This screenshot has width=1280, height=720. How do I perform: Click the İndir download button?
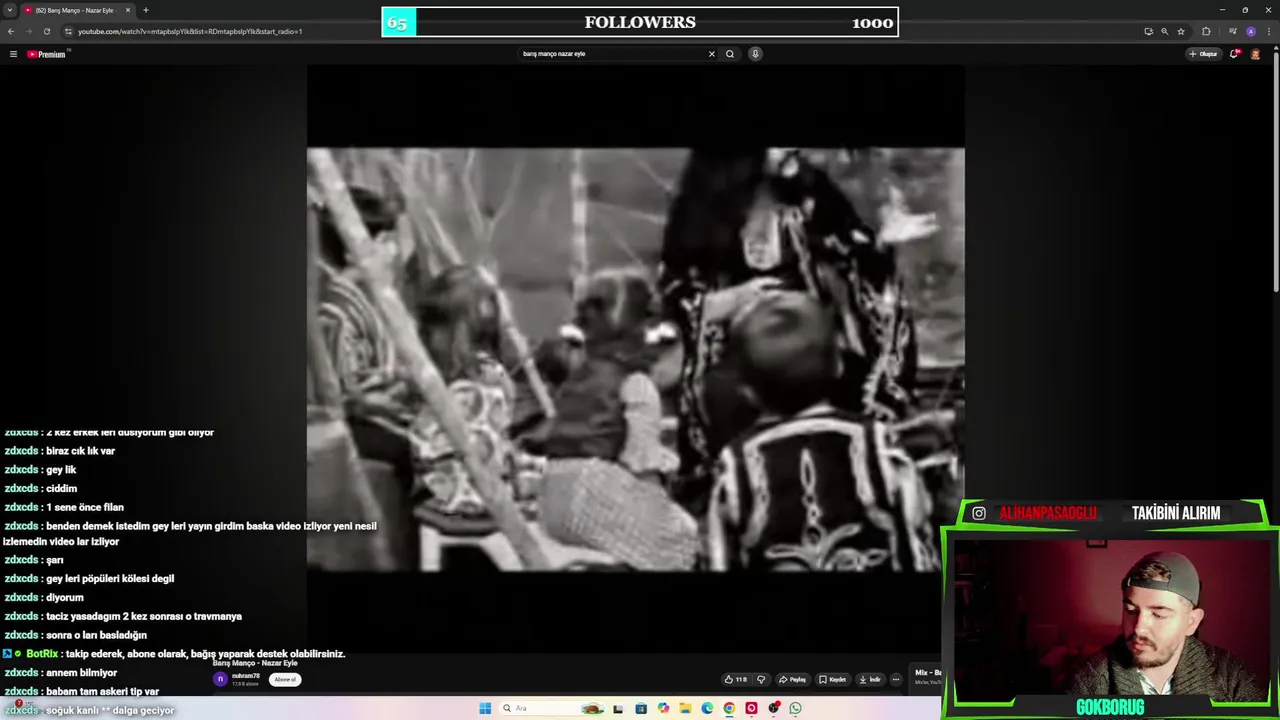click(x=870, y=679)
